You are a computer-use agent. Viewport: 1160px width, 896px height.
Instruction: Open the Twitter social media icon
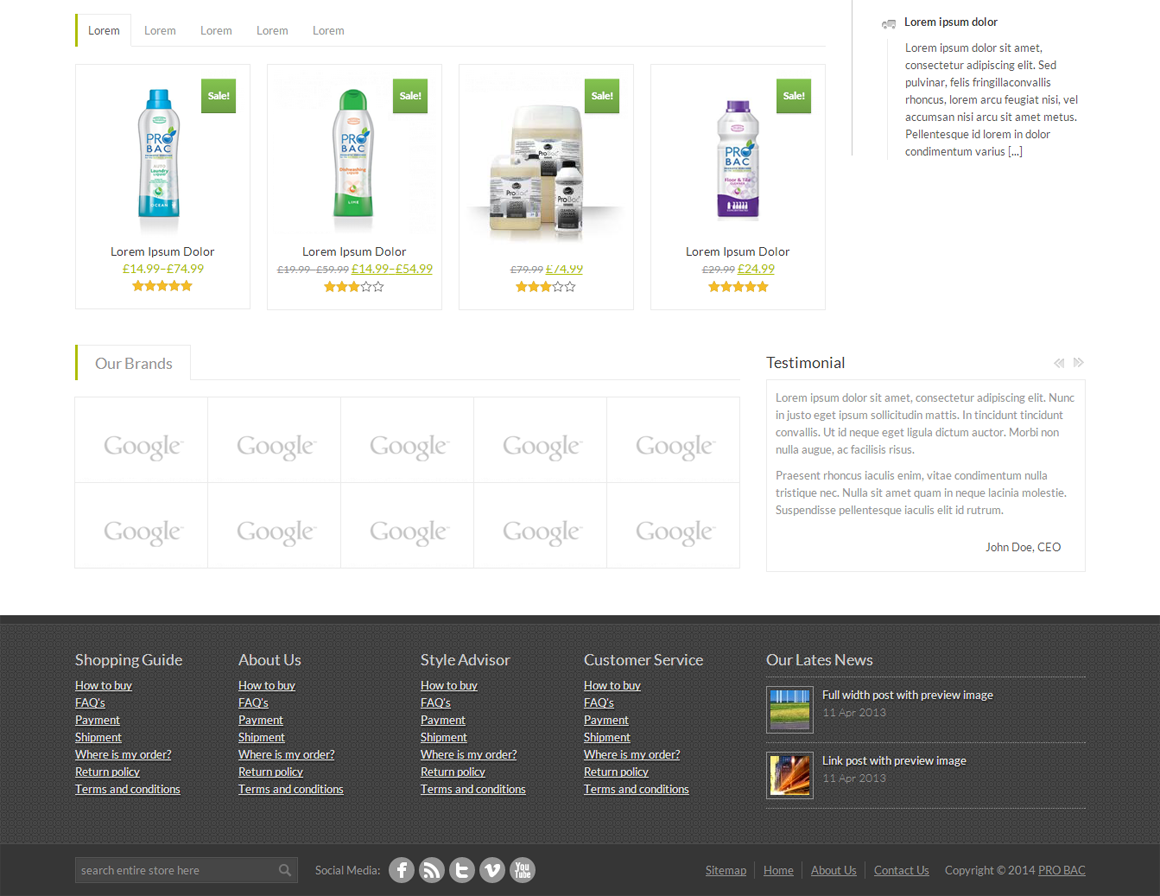[x=462, y=870]
